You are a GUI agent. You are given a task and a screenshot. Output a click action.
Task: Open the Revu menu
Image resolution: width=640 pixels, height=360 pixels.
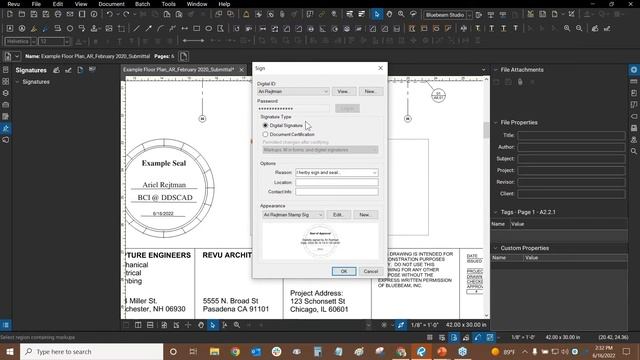point(13,4)
